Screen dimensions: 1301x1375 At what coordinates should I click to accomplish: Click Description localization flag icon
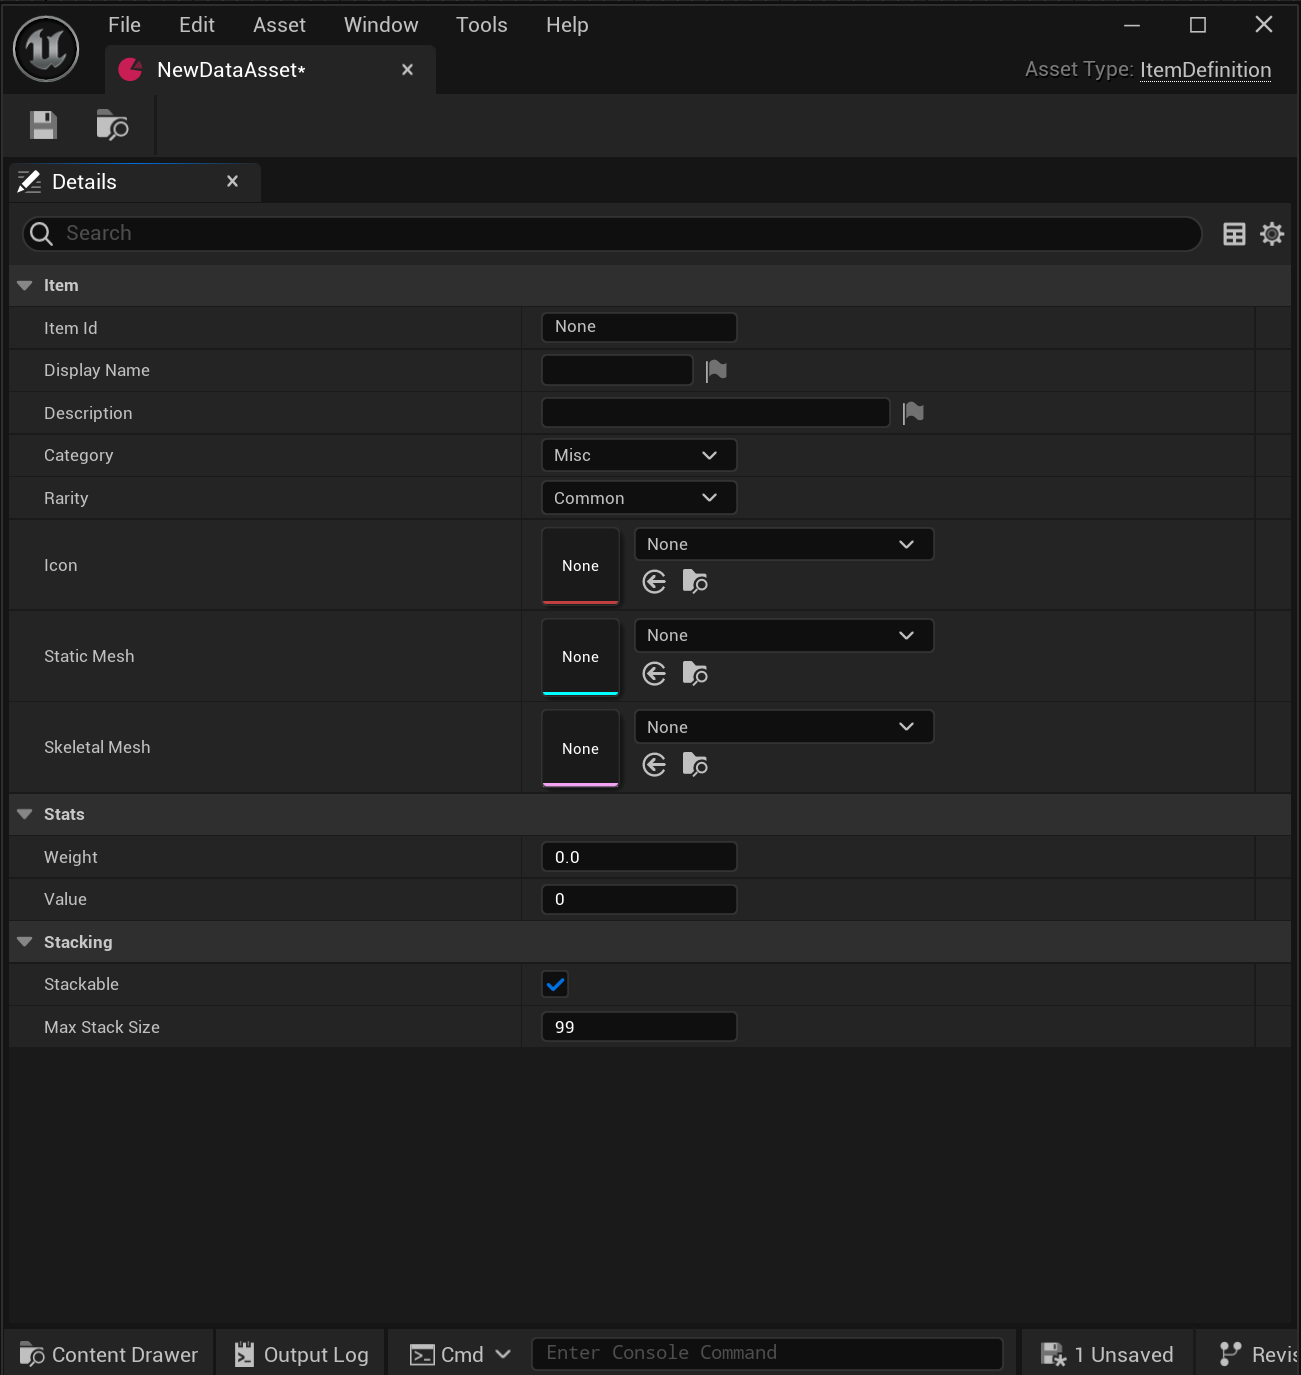pyautogui.click(x=913, y=413)
